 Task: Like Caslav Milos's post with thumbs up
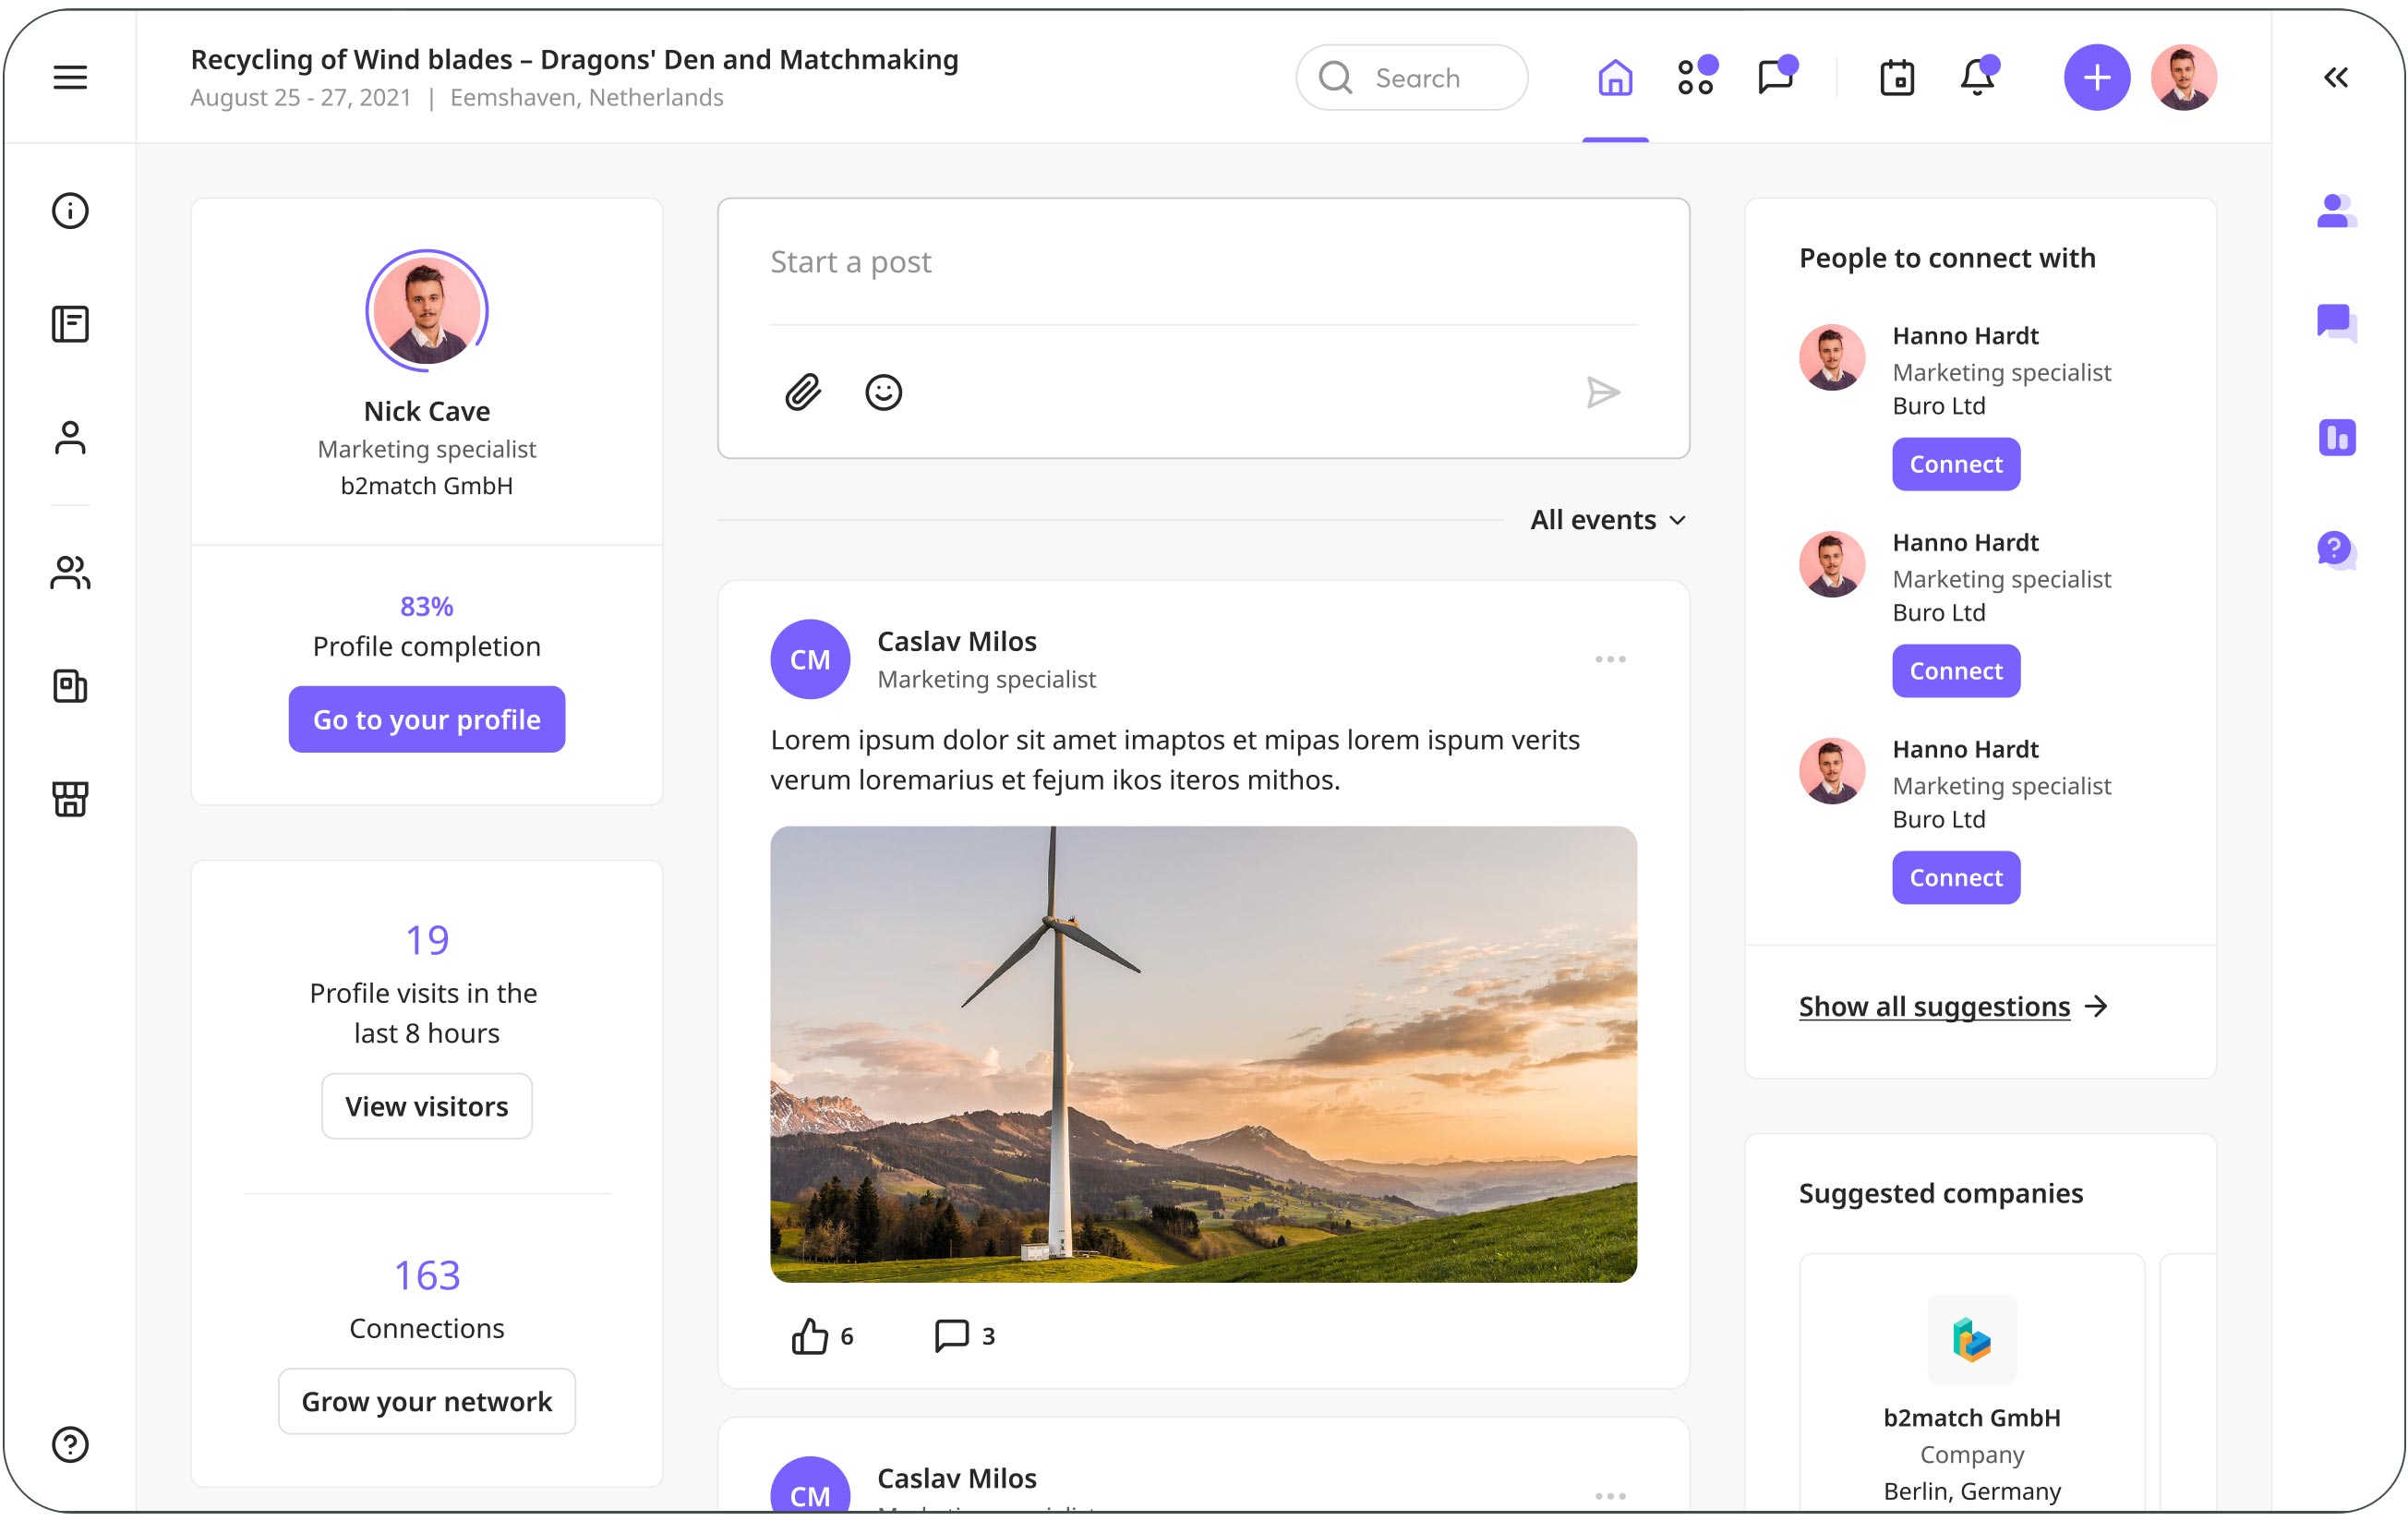(x=810, y=1336)
